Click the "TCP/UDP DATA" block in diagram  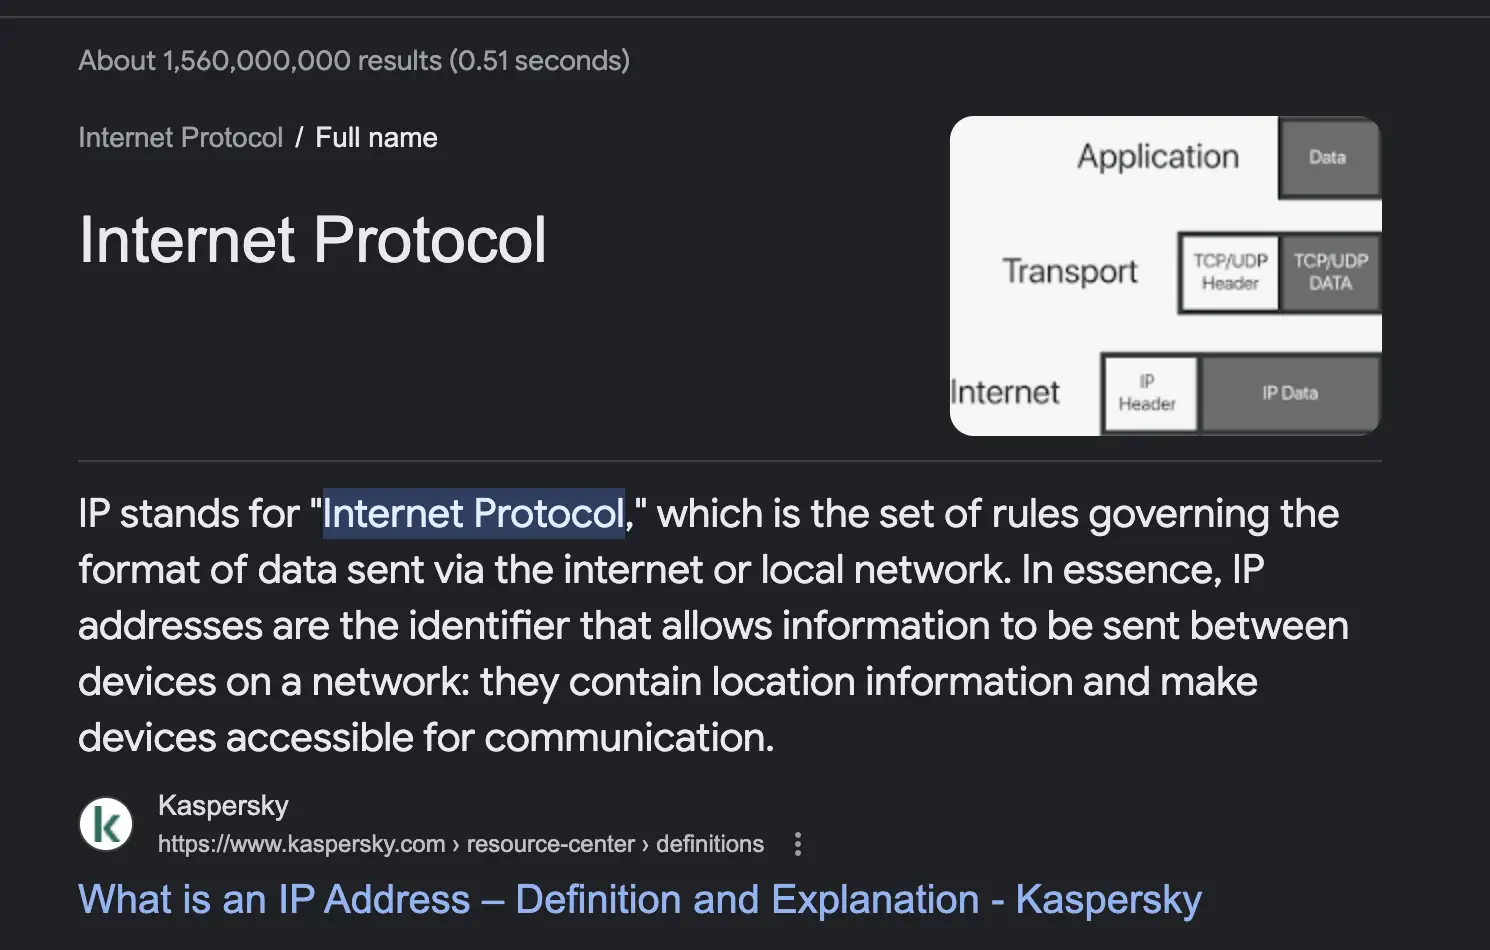[1330, 272]
